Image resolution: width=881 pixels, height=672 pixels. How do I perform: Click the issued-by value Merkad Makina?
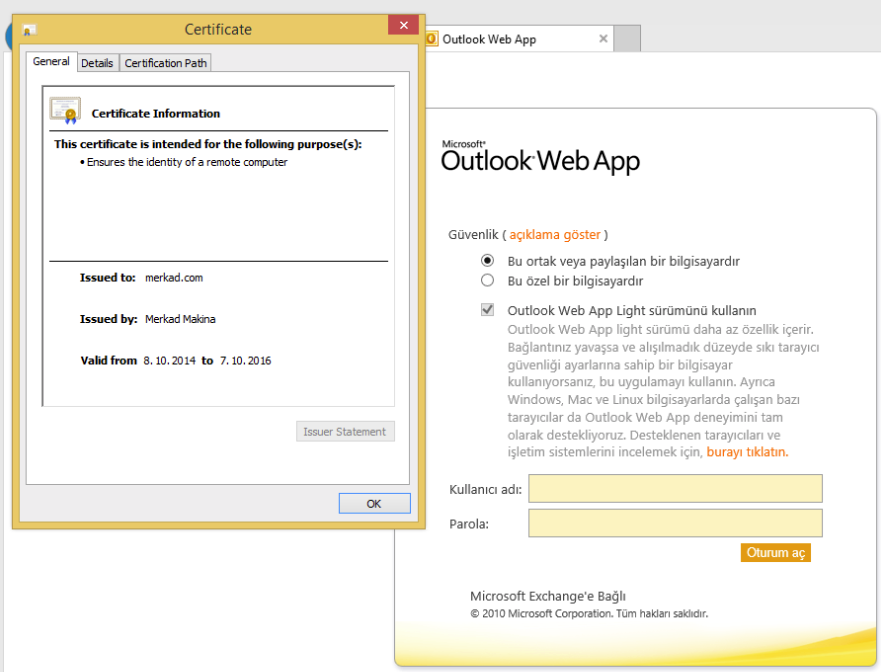pos(180,319)
